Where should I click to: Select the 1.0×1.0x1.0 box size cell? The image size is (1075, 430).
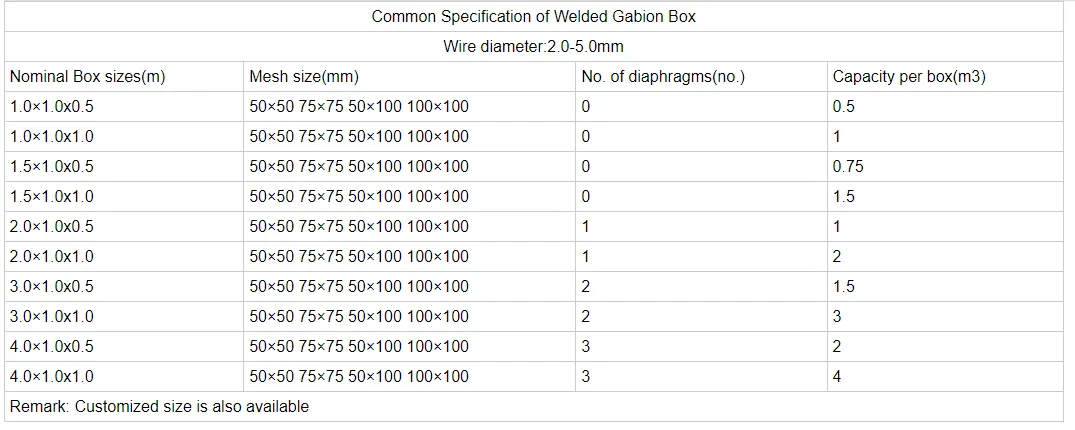[x=124, y=136]
